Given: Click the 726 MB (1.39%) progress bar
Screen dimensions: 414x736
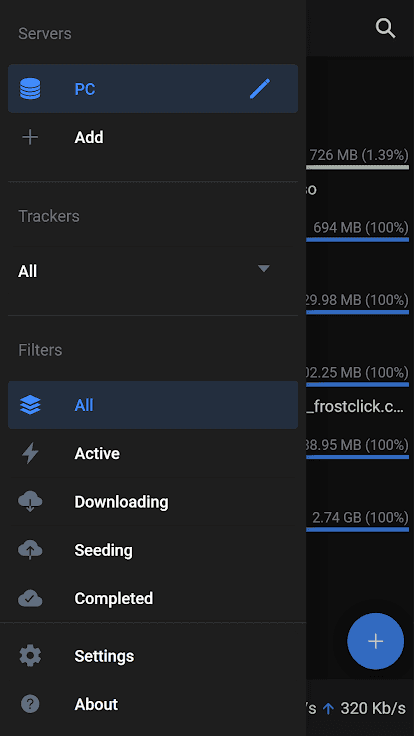Looking at the screenshot, I should pos(358,167).
